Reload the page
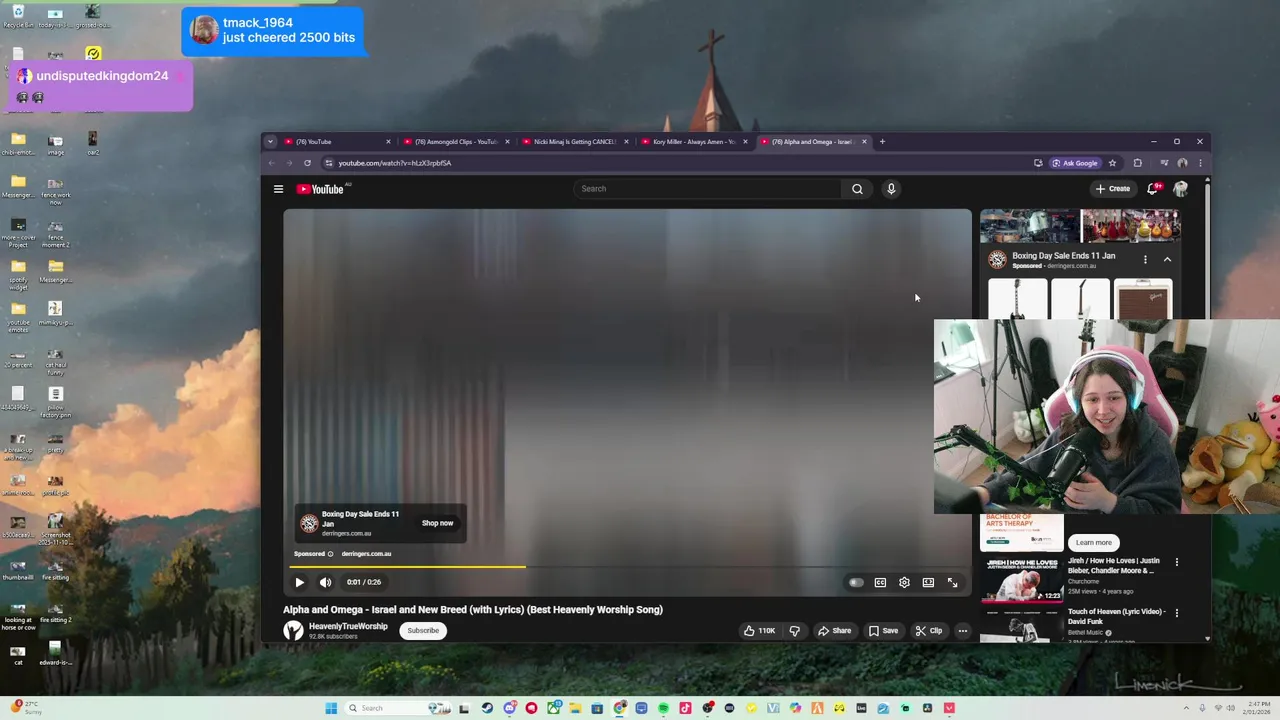Viewport: 1280px width, 720px height. (x=307, y=163)
